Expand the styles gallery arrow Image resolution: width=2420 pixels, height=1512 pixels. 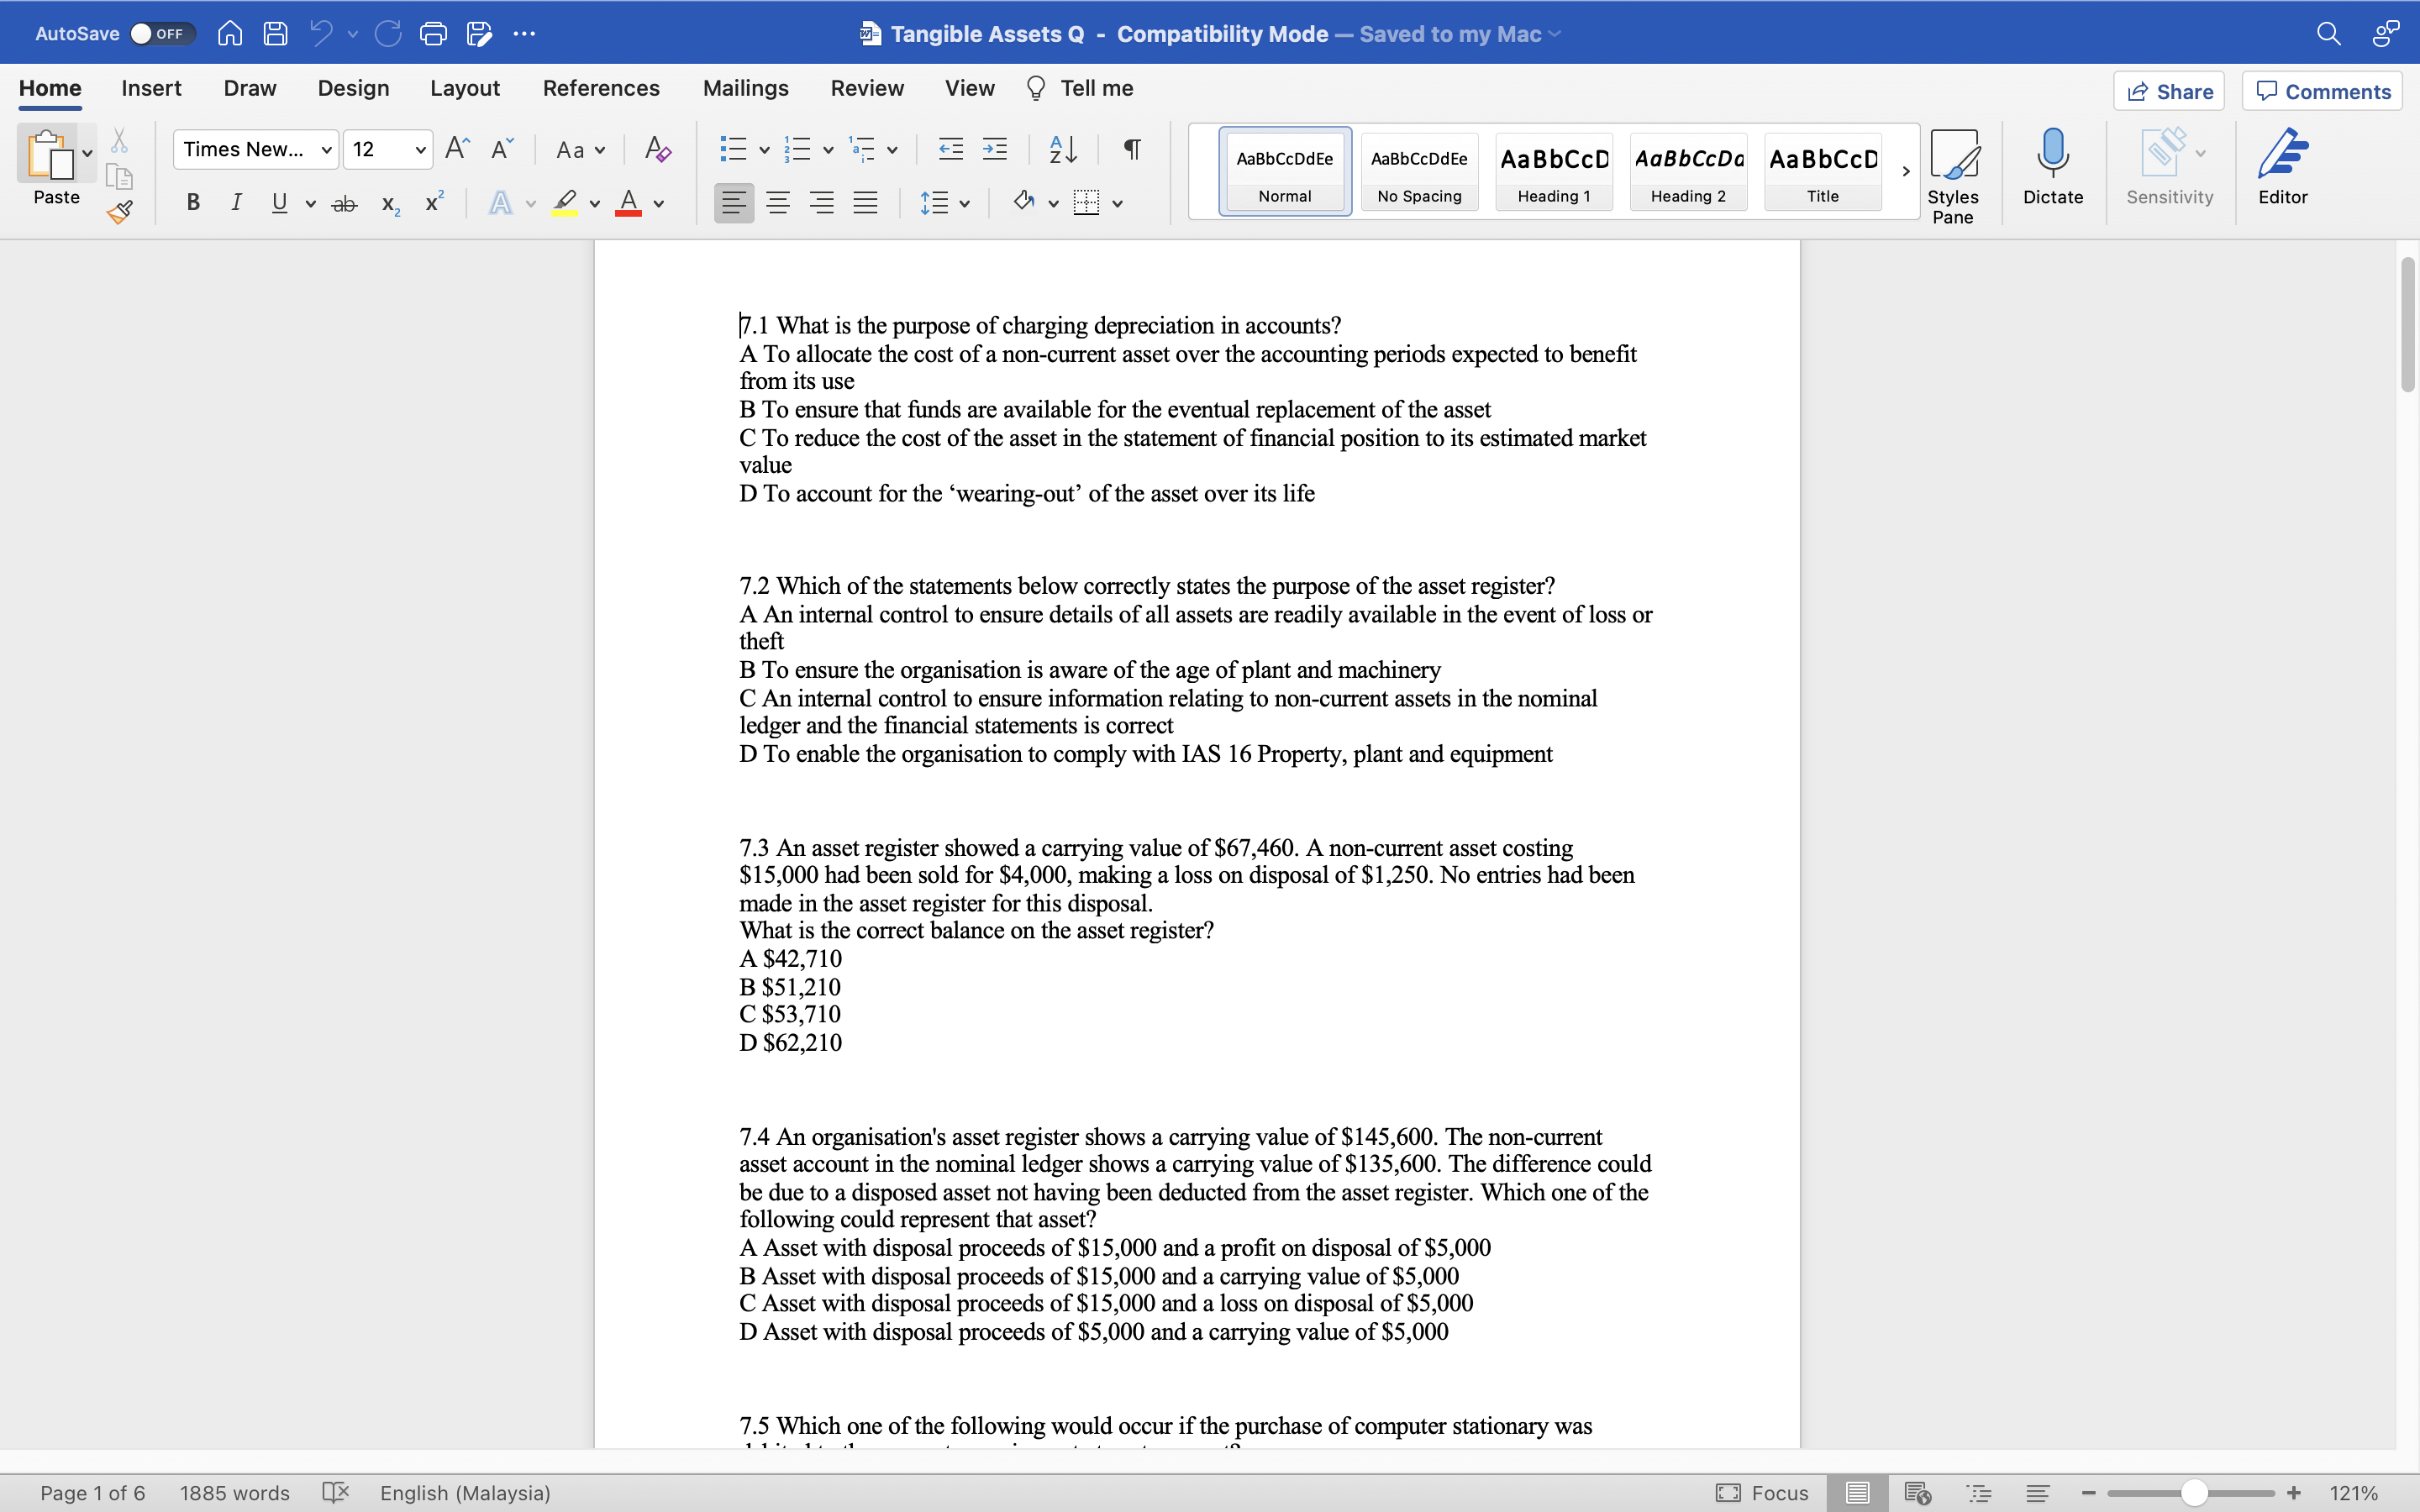[x=1906, y=171]
